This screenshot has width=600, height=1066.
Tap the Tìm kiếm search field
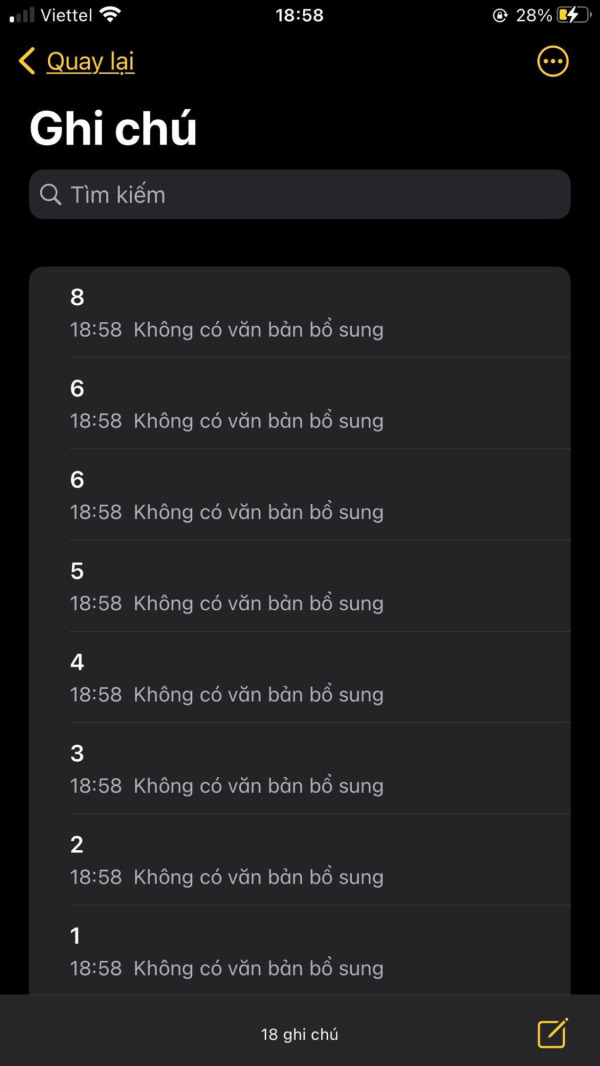[299, 194]
